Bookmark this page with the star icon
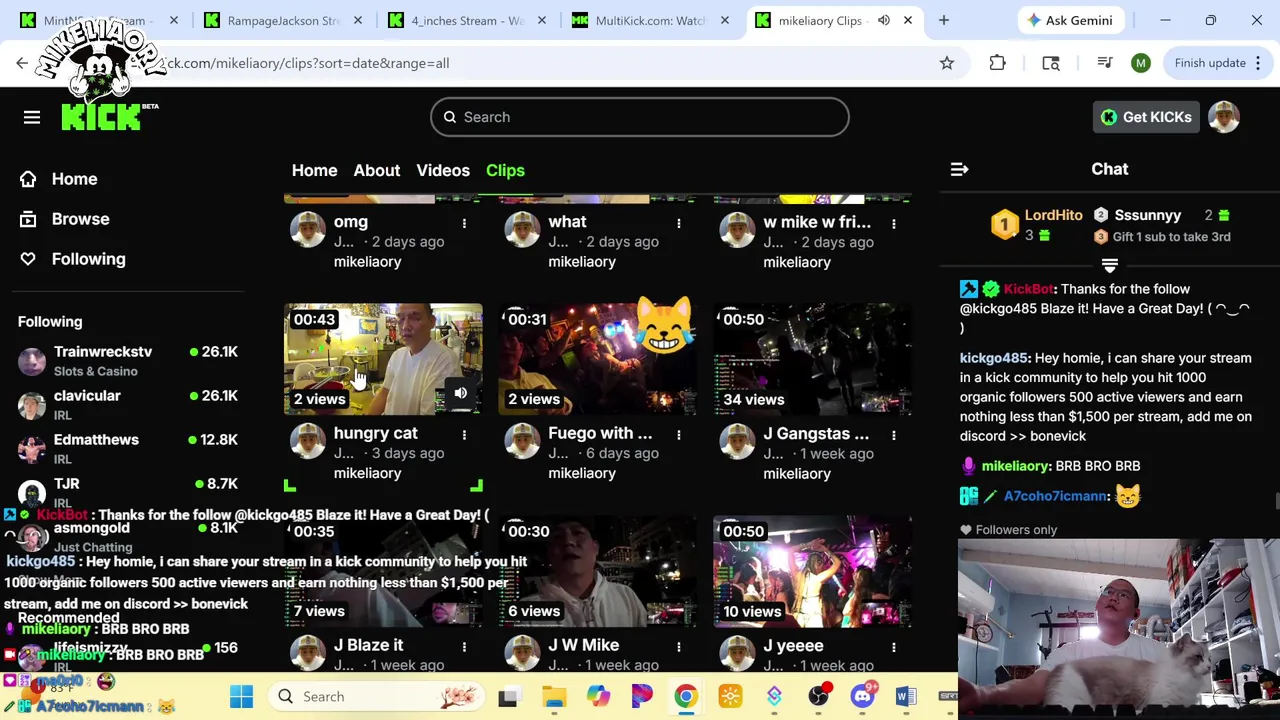The height and width of the screenshot is (720, 1280). (947, 63)
